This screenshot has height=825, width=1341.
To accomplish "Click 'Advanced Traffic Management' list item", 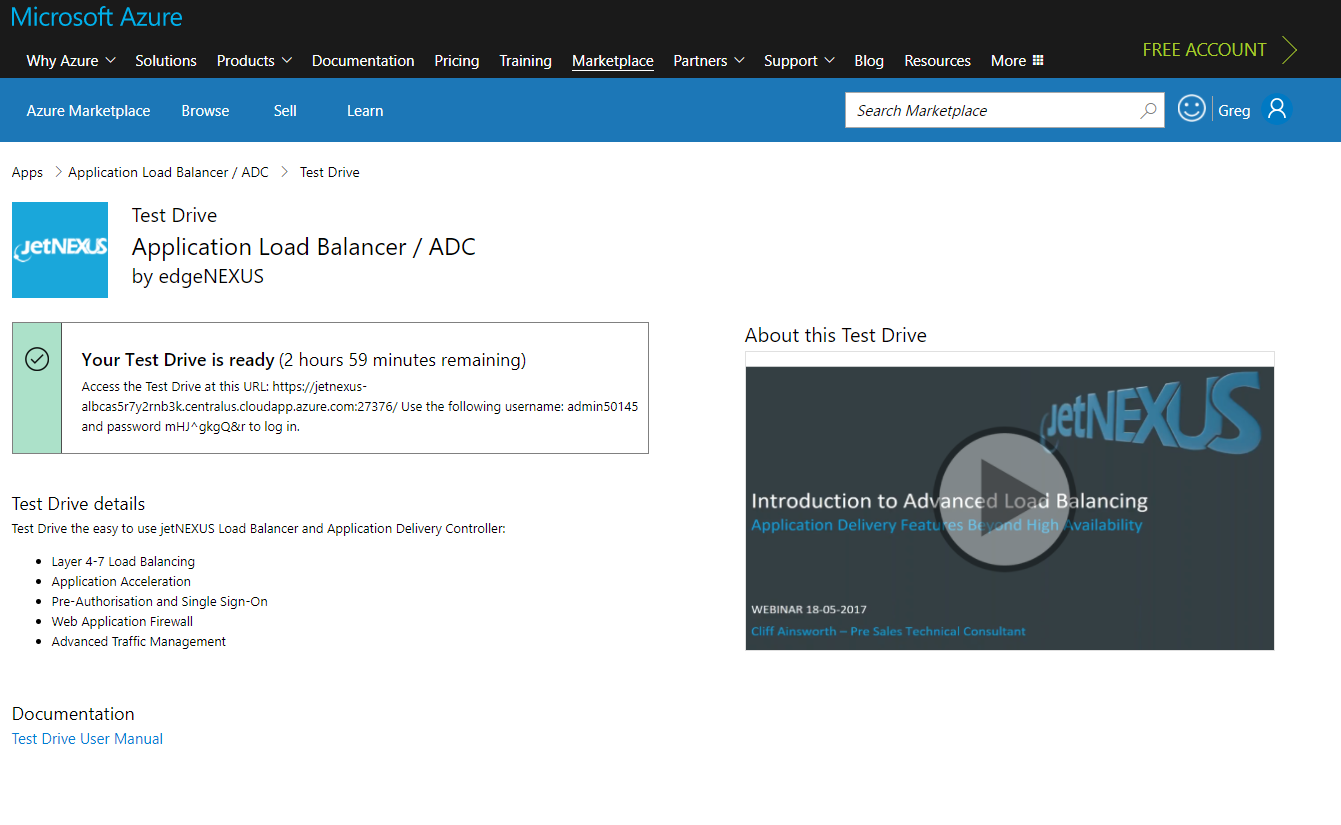I will (x=139, y=642).
